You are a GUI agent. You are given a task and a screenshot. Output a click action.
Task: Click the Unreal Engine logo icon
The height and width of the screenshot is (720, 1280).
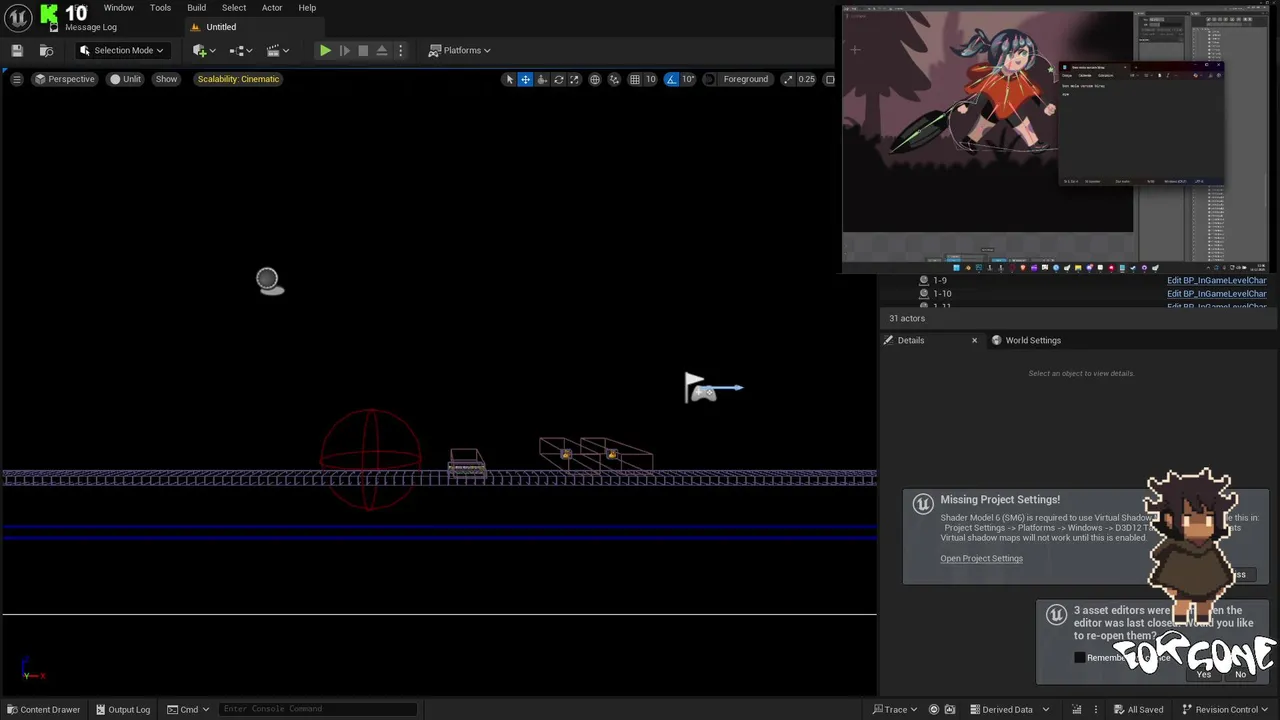point(17,16)
